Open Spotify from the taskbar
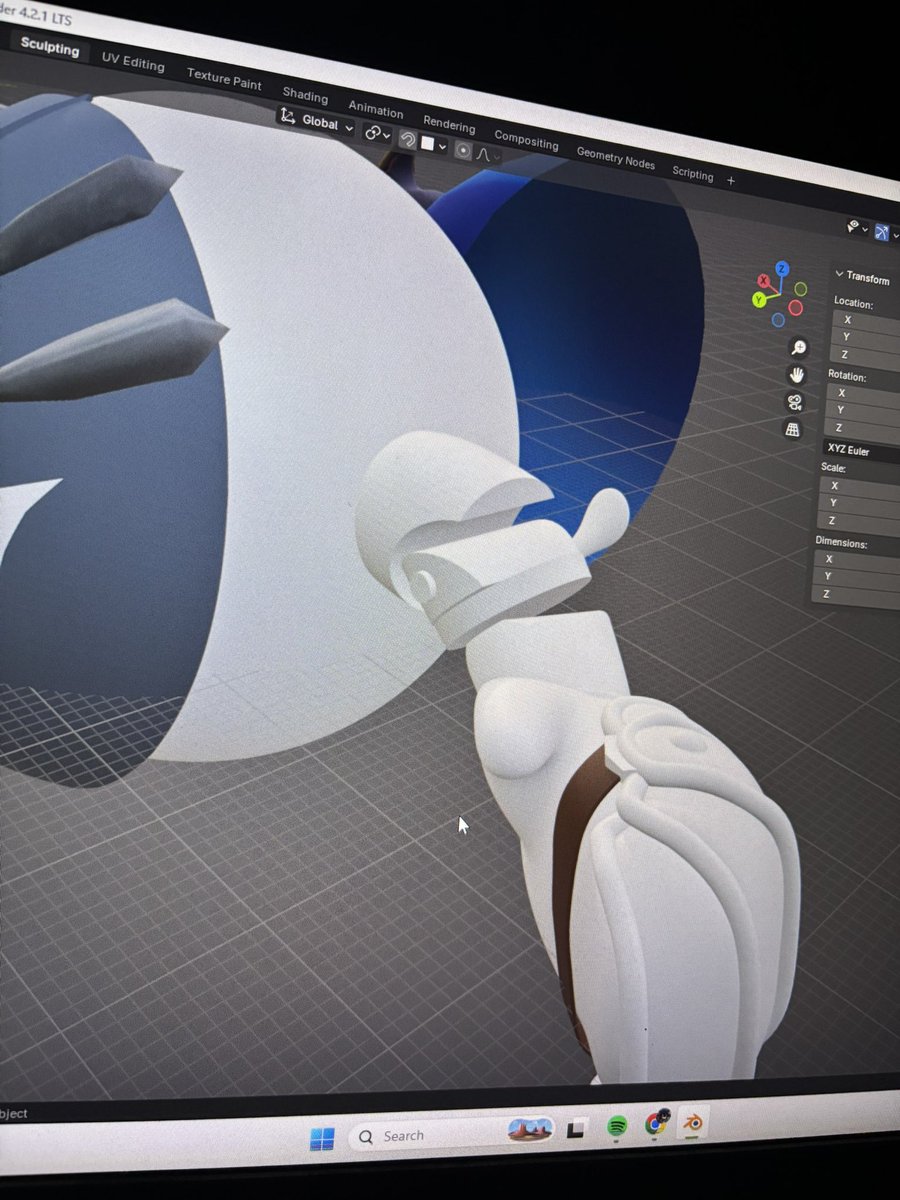This screenshot has width=900, height=1200. pos(617,1126)
